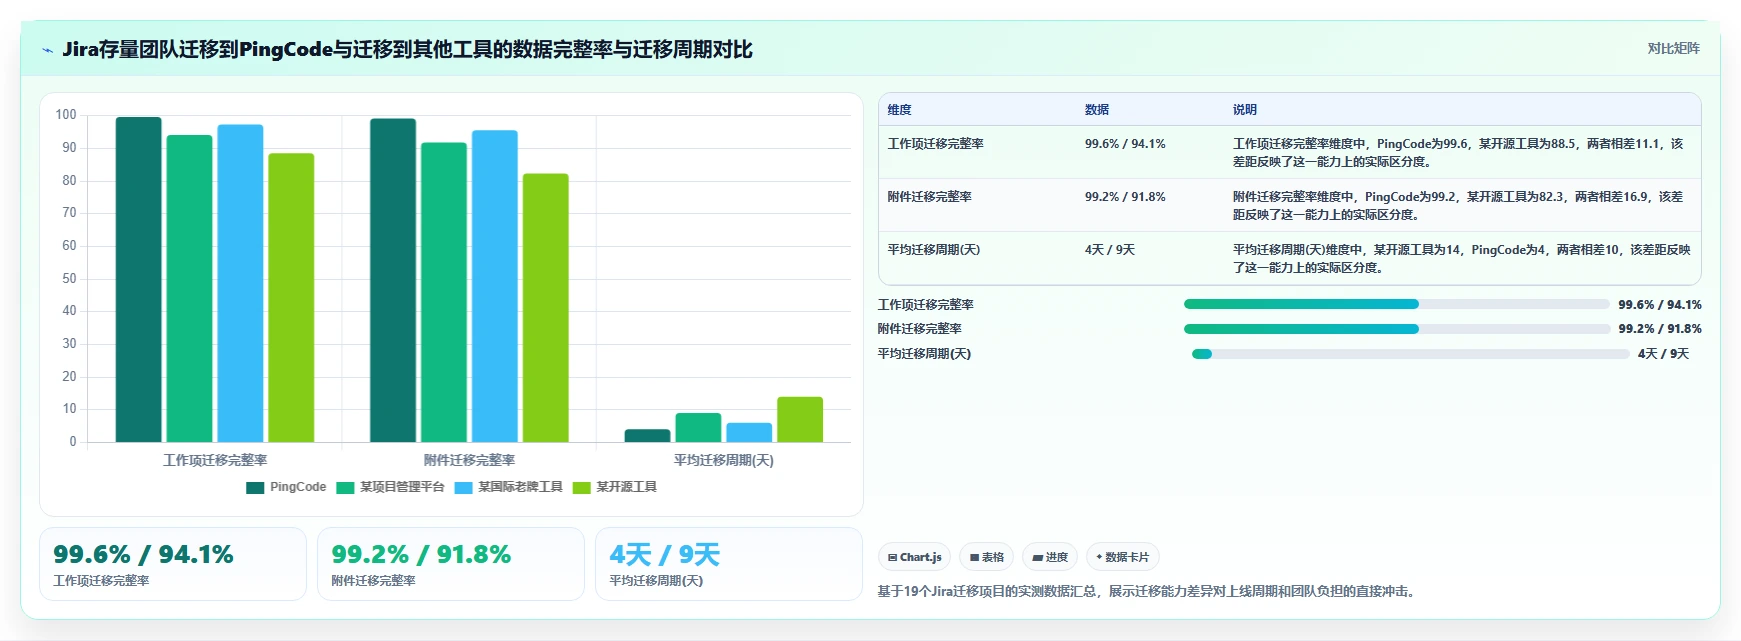Screen dimensions: 1741x641
Task: Select the 数据卡片 tag
Action: coord(1122,557)
